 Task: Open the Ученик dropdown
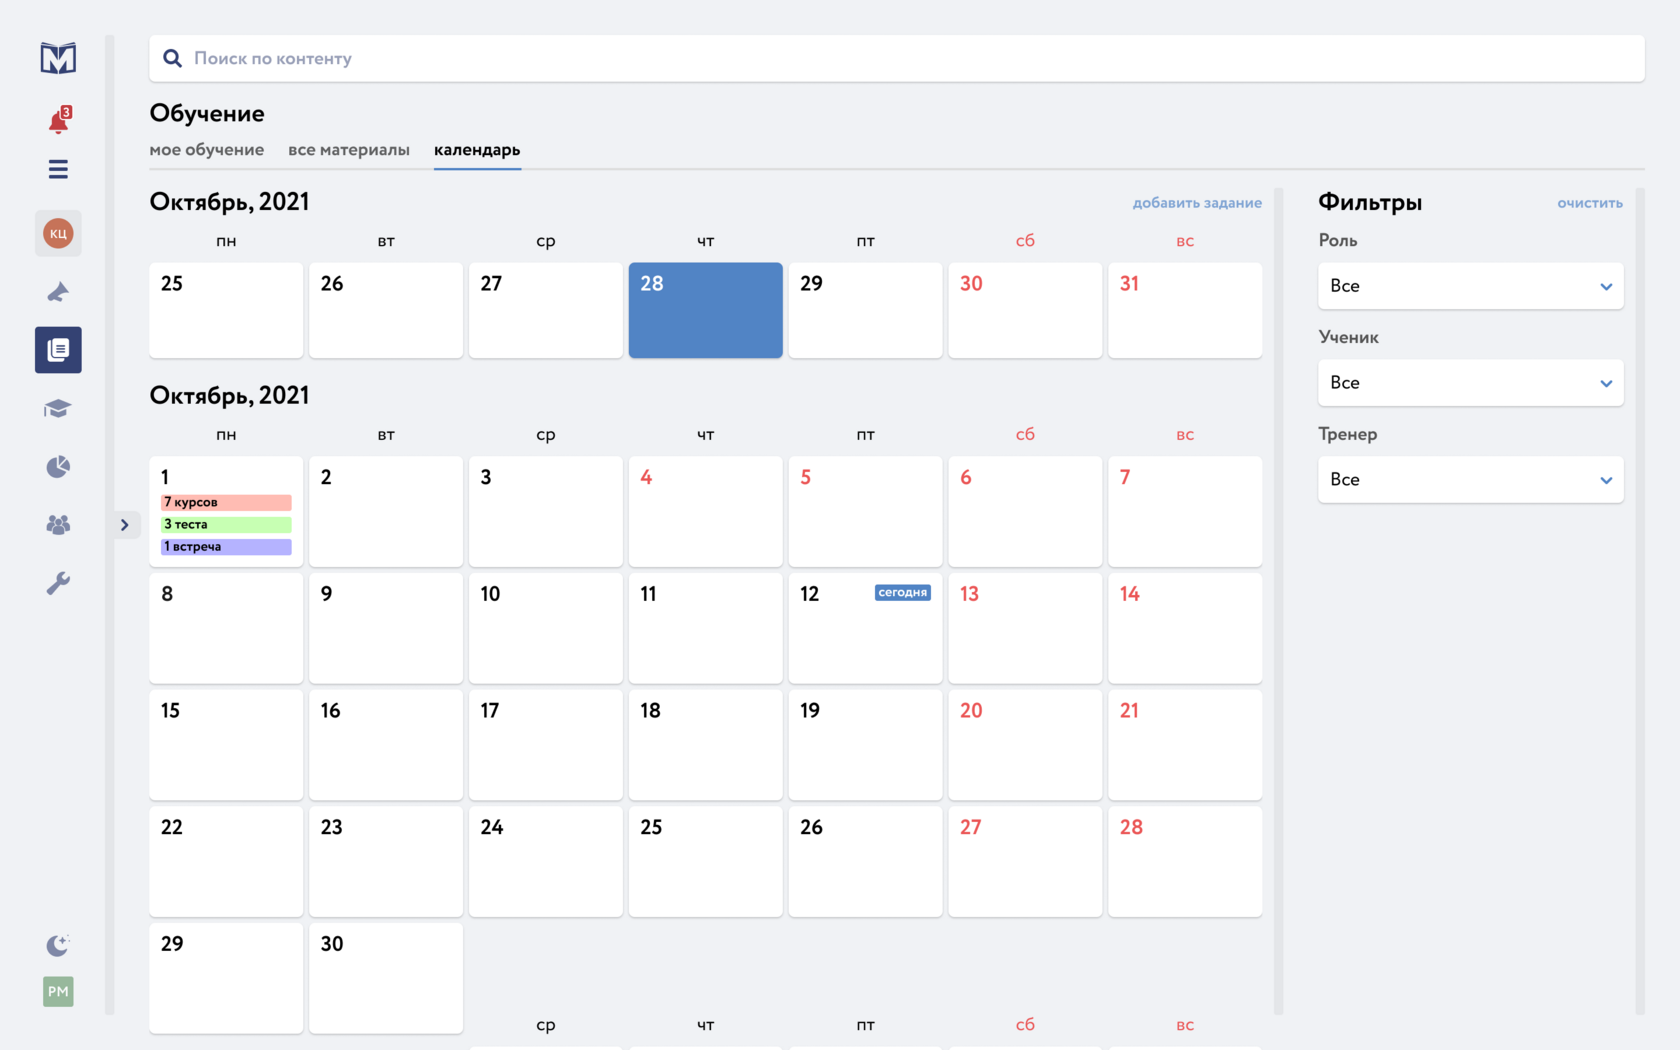(1470, 383)
